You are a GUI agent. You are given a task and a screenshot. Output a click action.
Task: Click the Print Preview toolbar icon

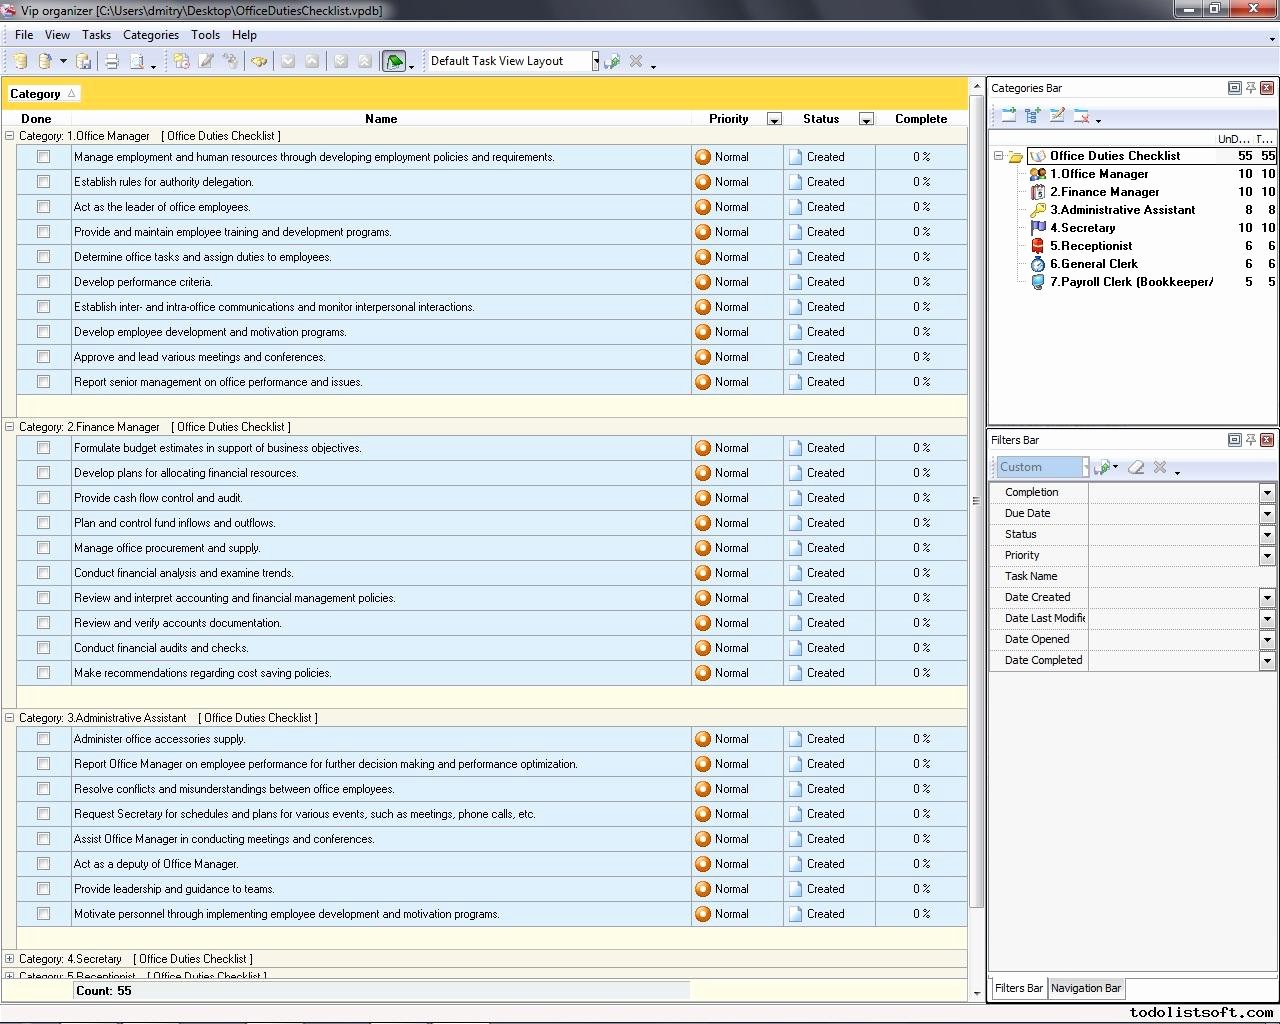137,61
